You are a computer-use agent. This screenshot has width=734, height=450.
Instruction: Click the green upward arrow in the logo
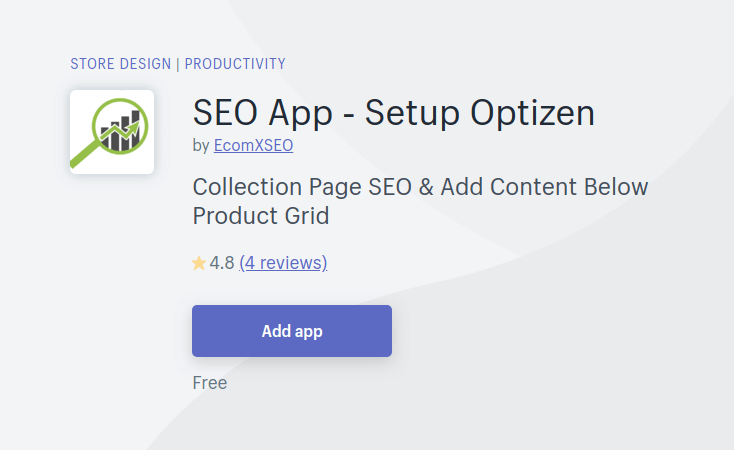point(122,132)
